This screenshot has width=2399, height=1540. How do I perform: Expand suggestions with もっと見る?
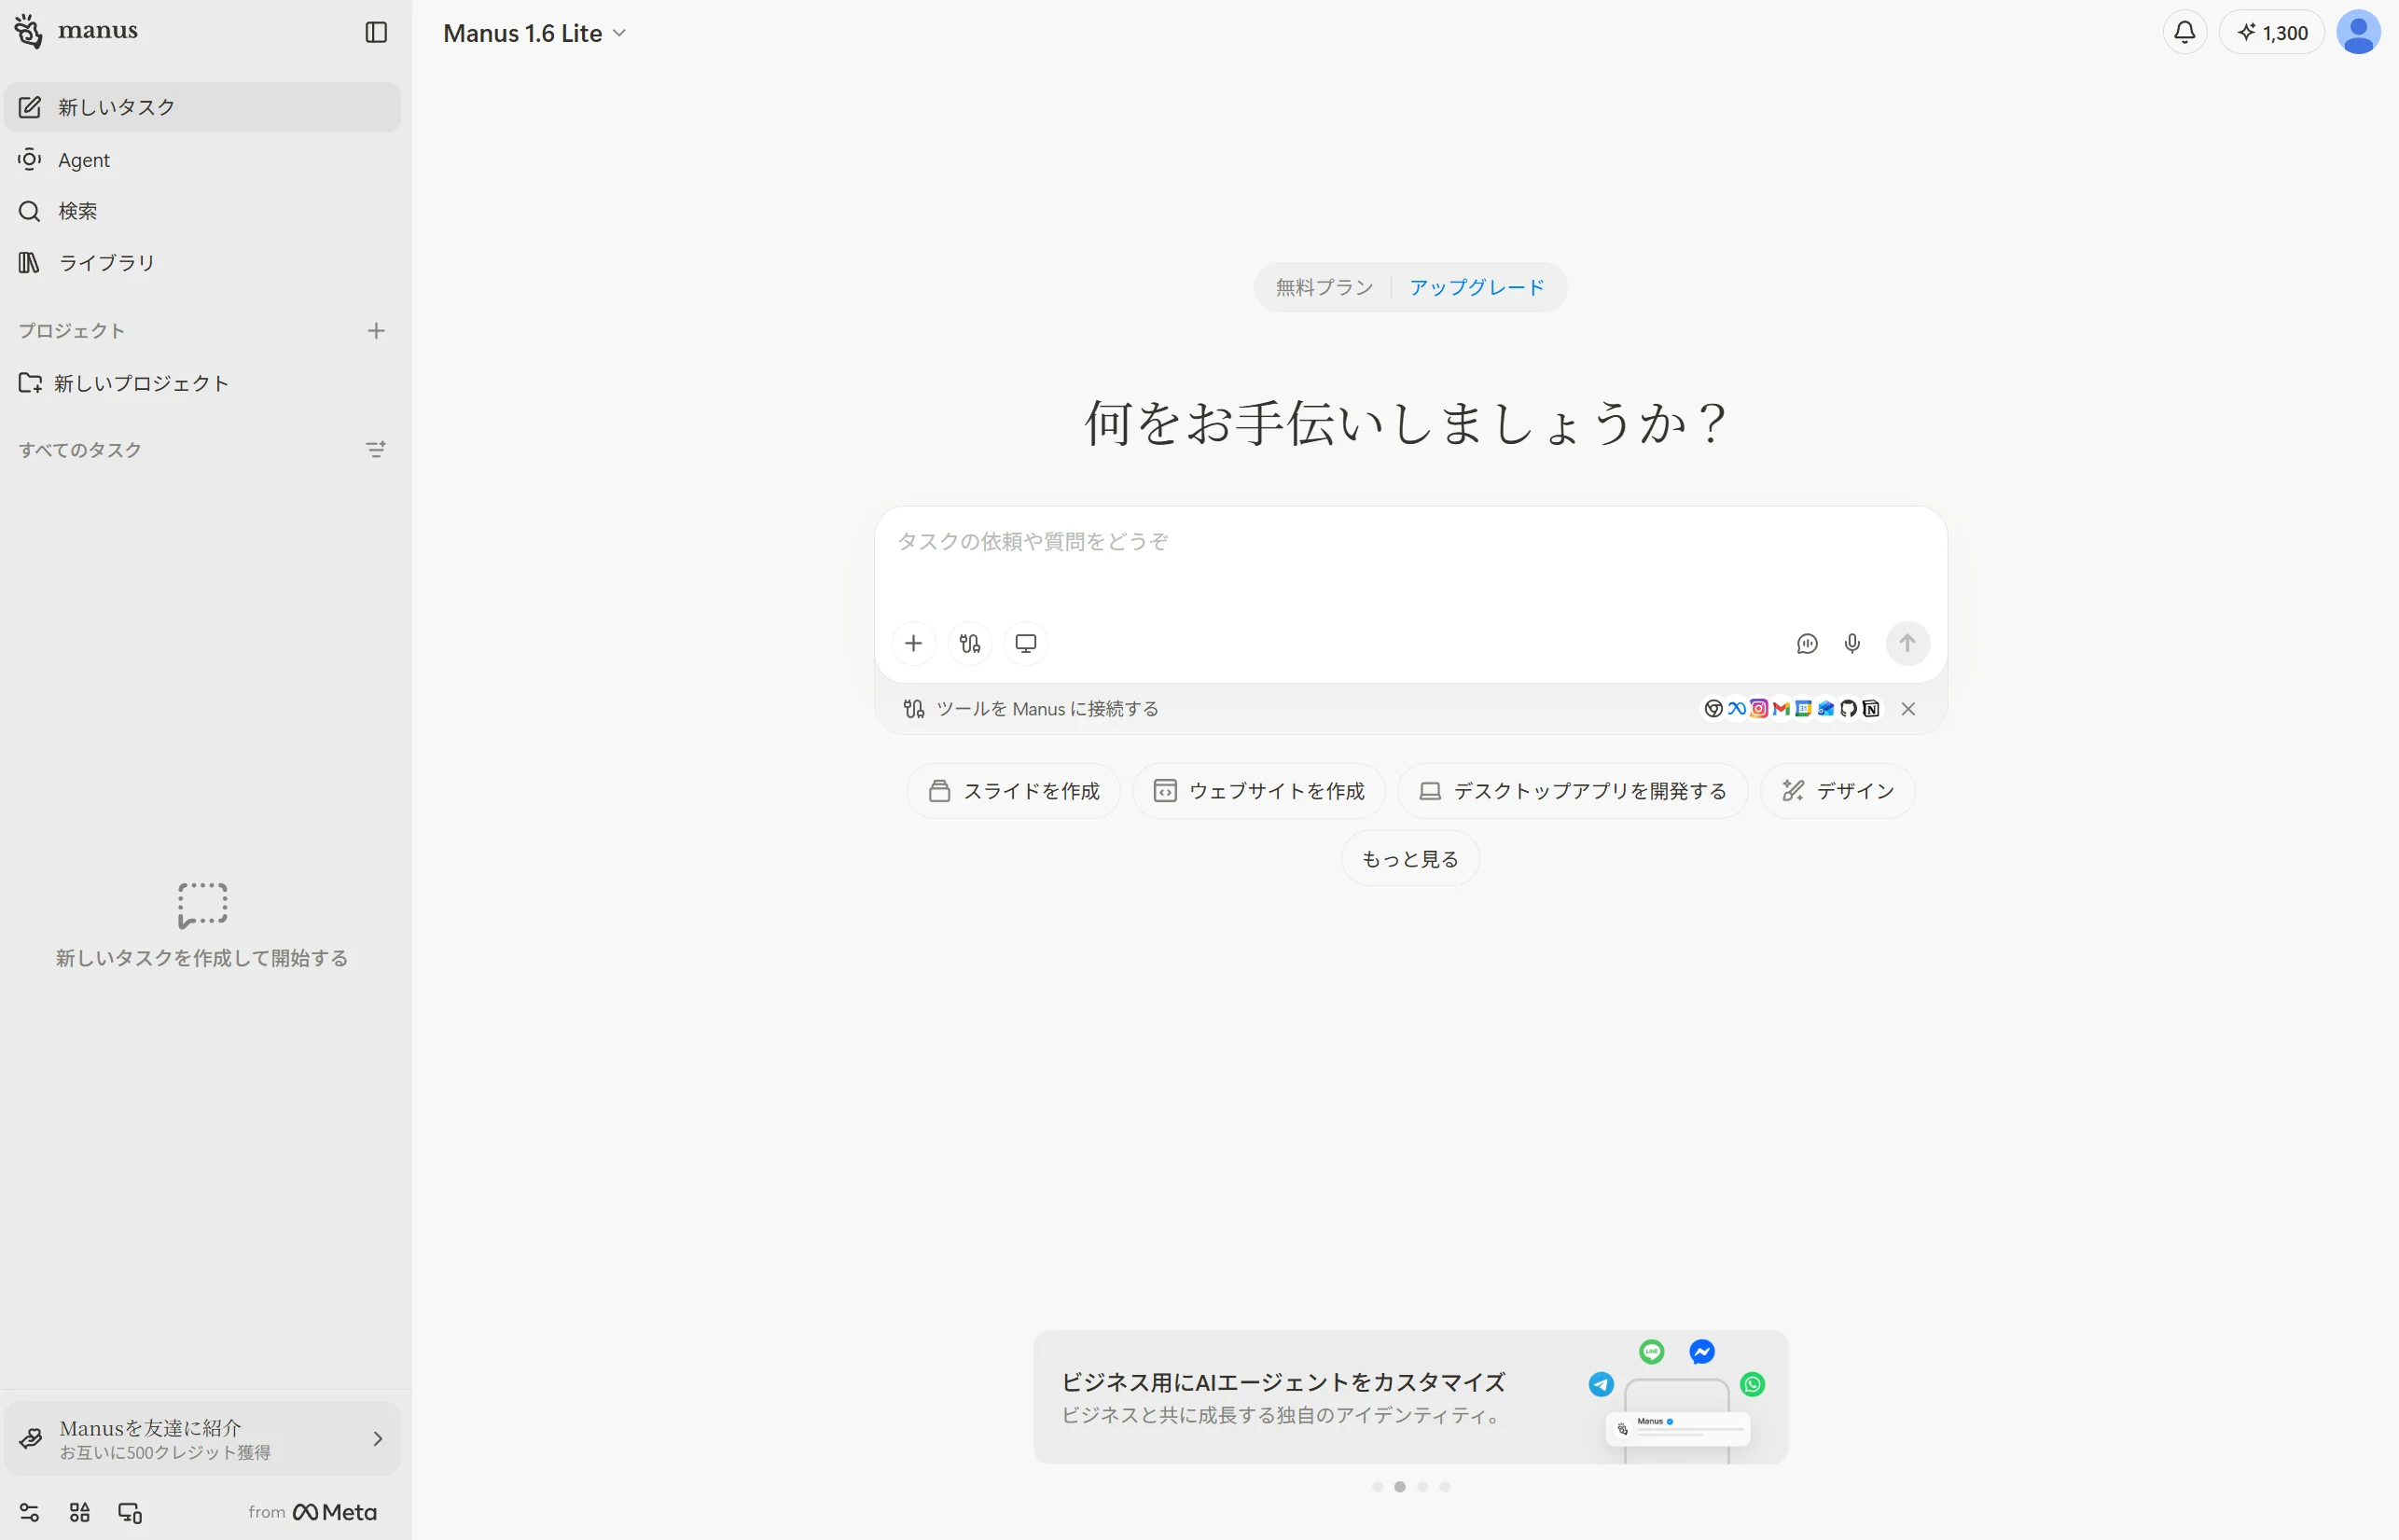(1410, 859)
